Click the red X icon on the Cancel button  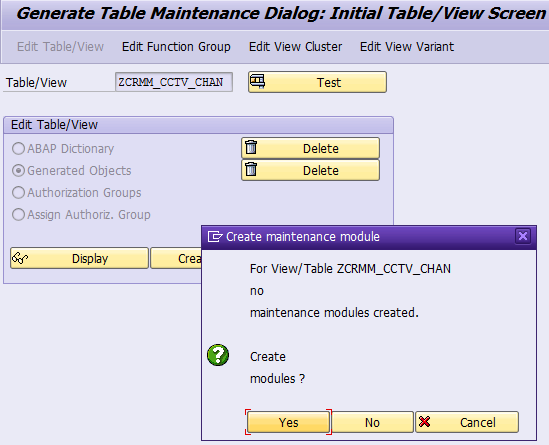click(424, 422)
